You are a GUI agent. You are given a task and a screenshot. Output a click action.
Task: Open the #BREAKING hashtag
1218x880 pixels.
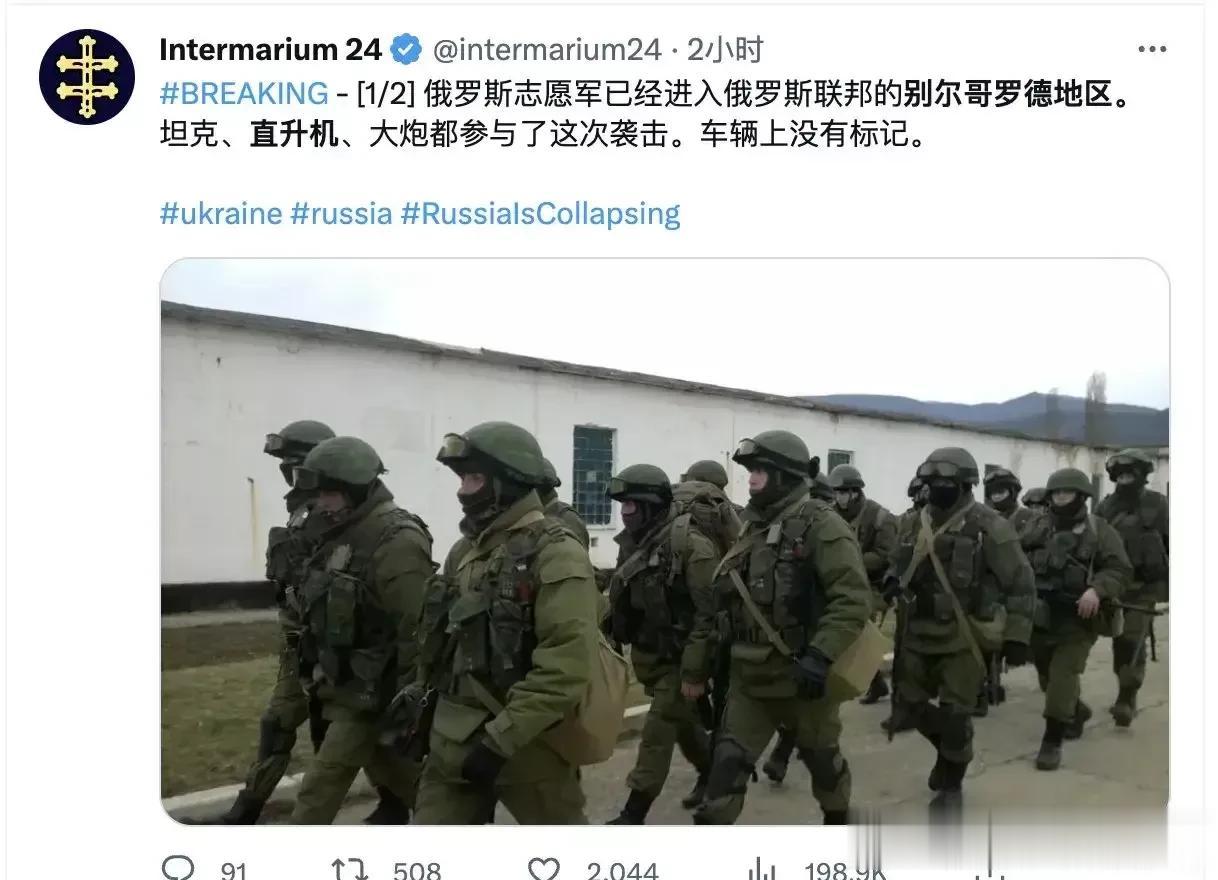coord(244,93)
